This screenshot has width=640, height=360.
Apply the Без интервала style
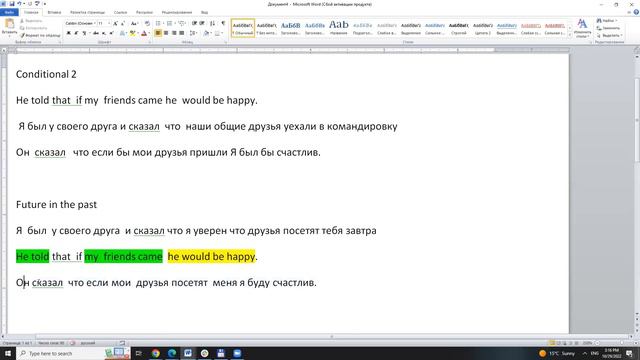tap(267, 28)
